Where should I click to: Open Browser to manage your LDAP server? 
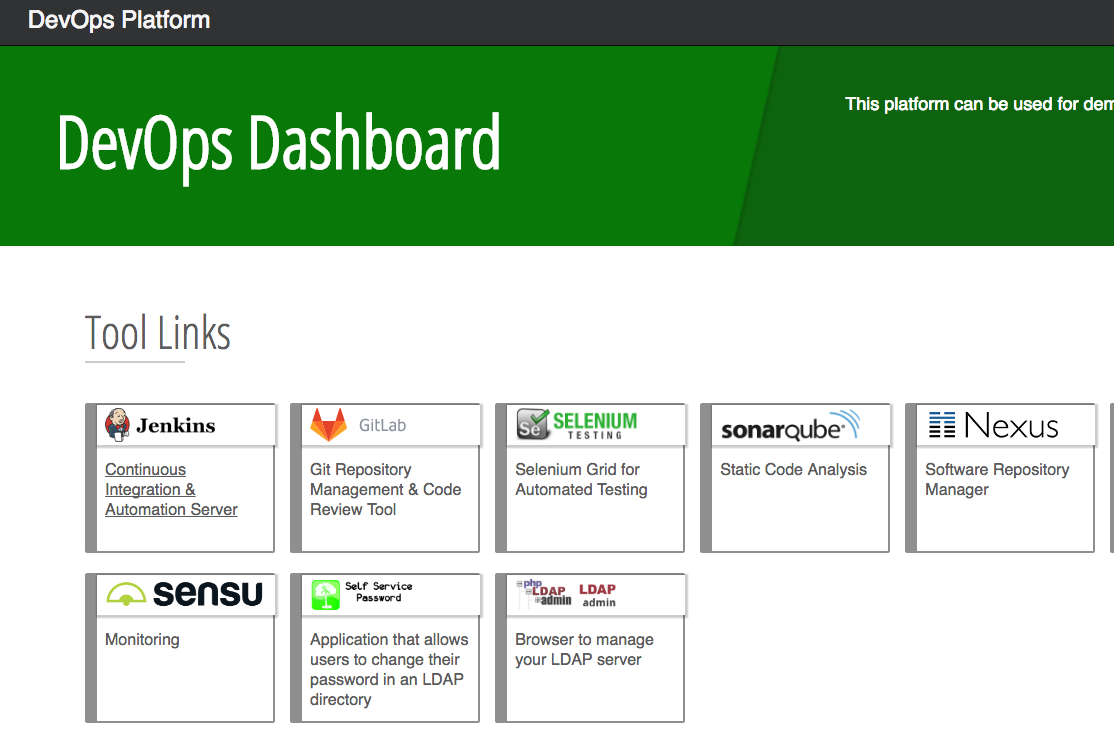(584, 649)
